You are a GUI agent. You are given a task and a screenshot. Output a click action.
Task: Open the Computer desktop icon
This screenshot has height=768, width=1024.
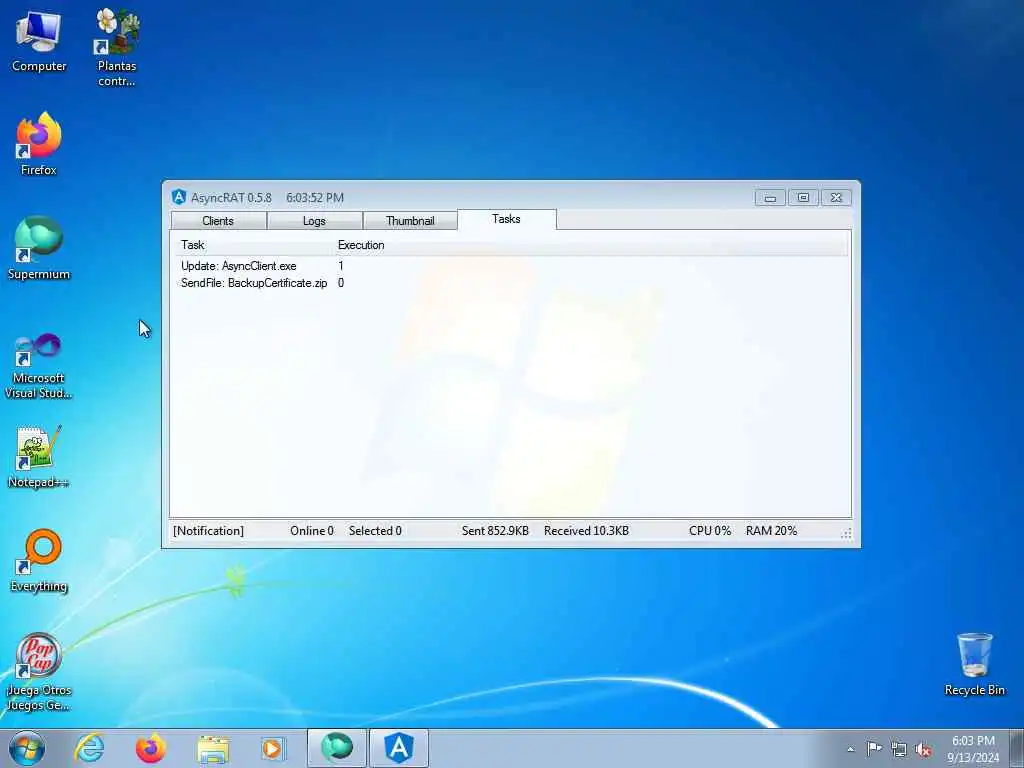click(39, 40)
